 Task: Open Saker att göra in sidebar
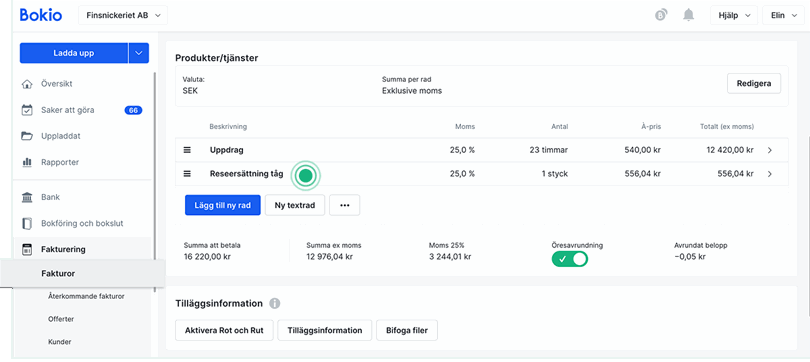point(68,110)
